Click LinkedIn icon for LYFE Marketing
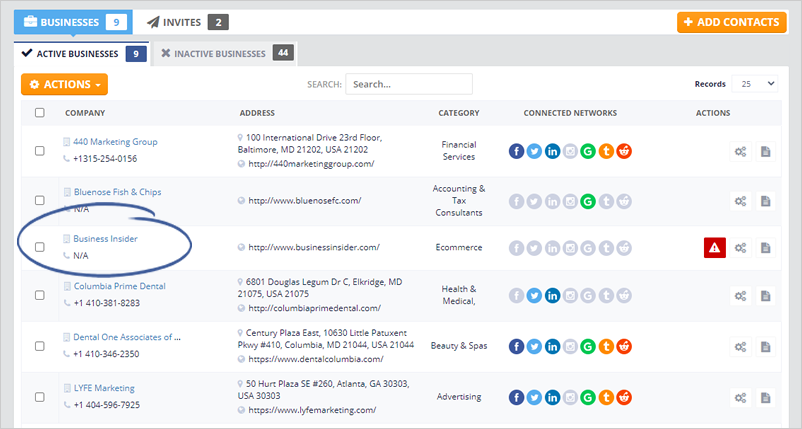Image resolution: width=802 pixels, height=429 pixels. [x=552, y=397]
